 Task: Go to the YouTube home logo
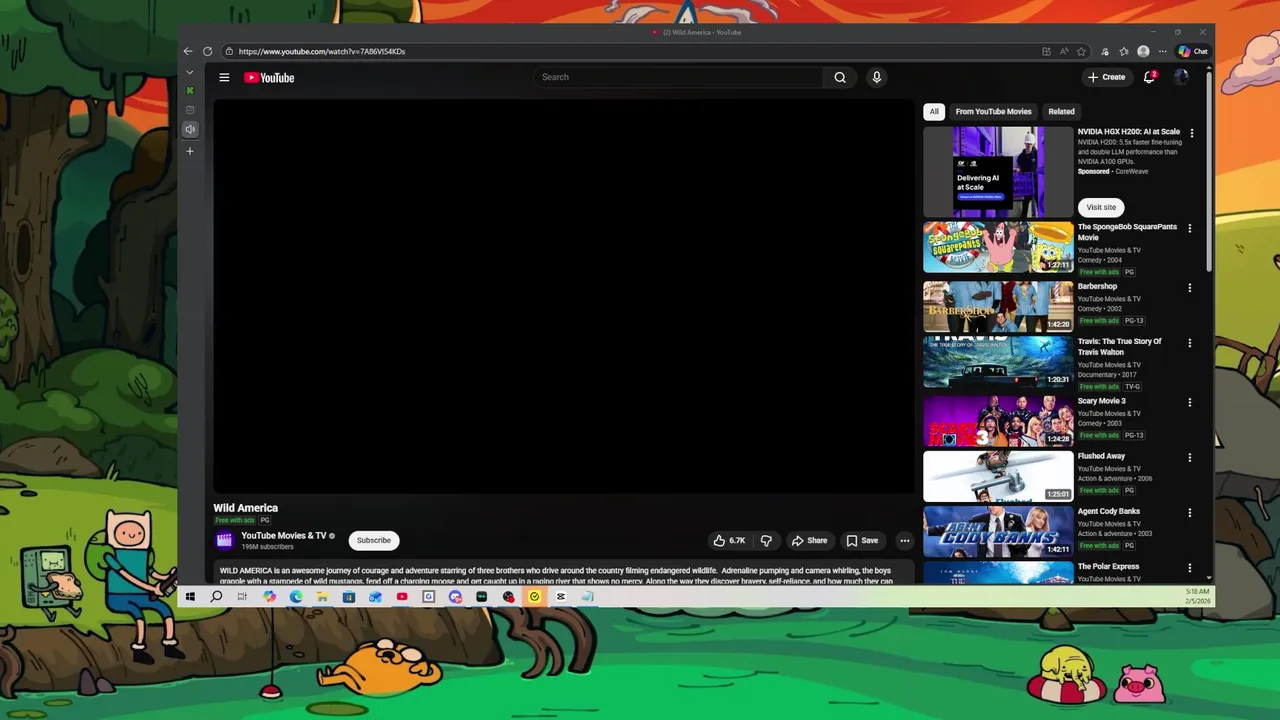pyautogui.click(x=269, y=77)
